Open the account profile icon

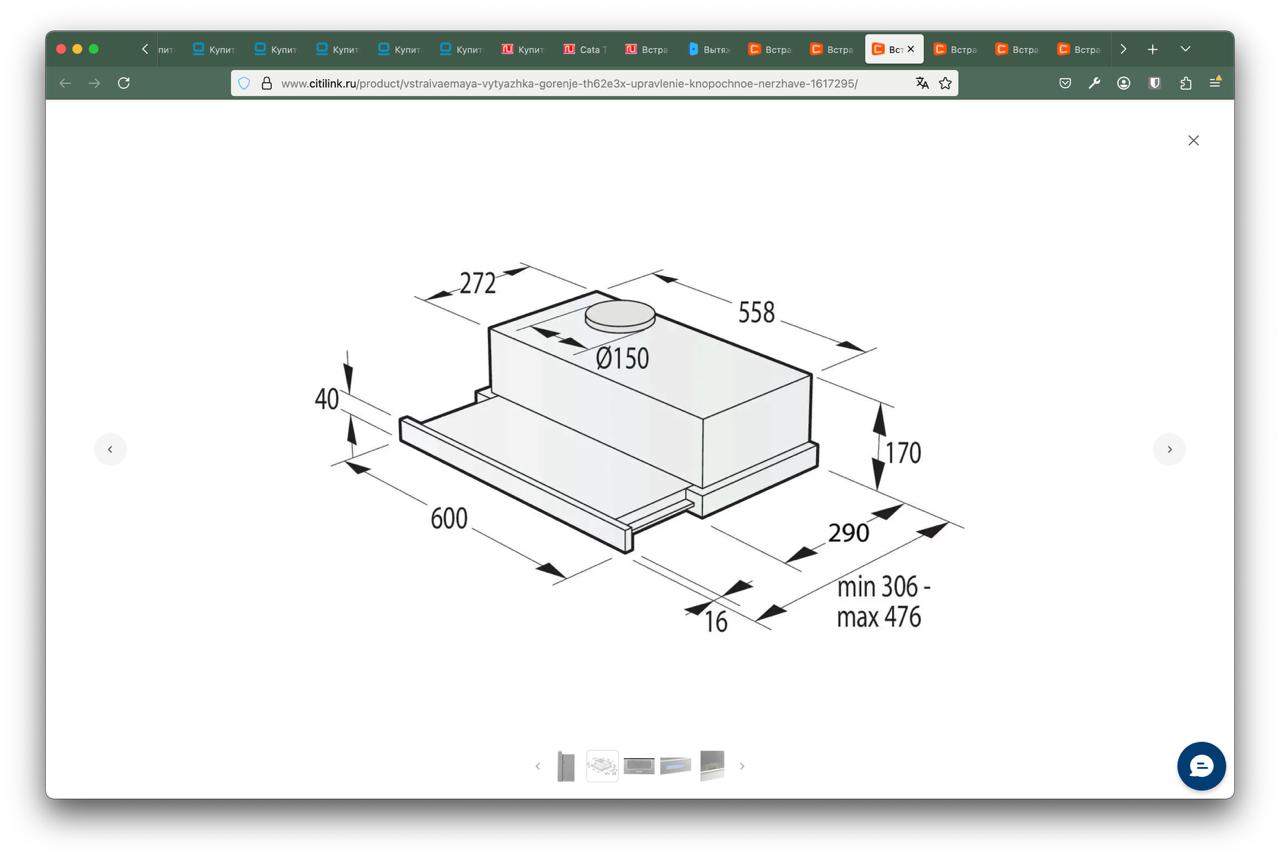coord(1124,83)
